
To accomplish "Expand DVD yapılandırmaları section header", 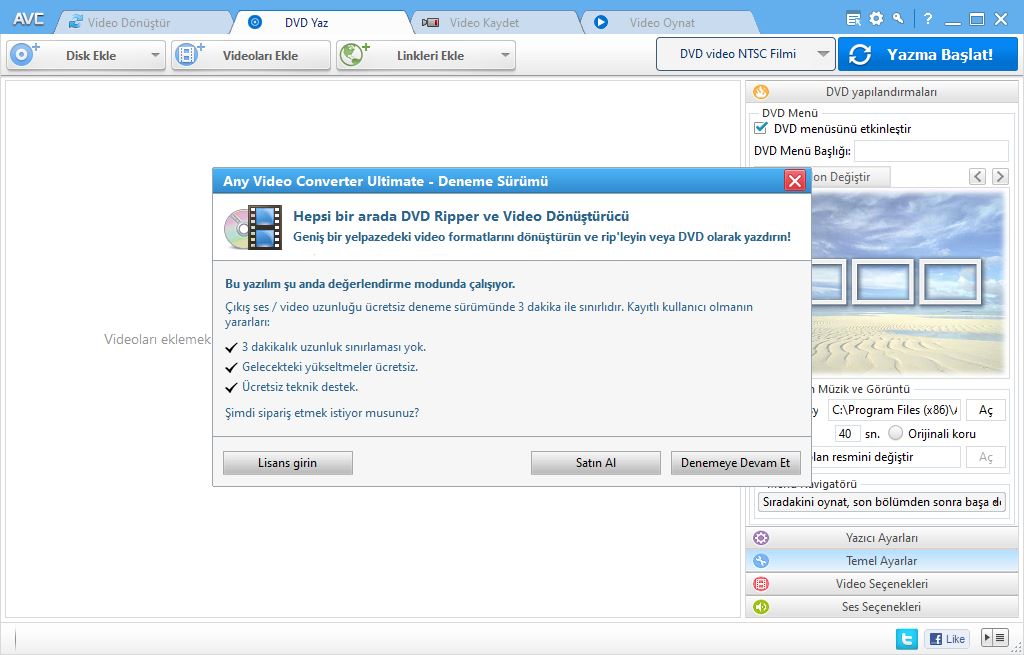I will coord(881,92).
